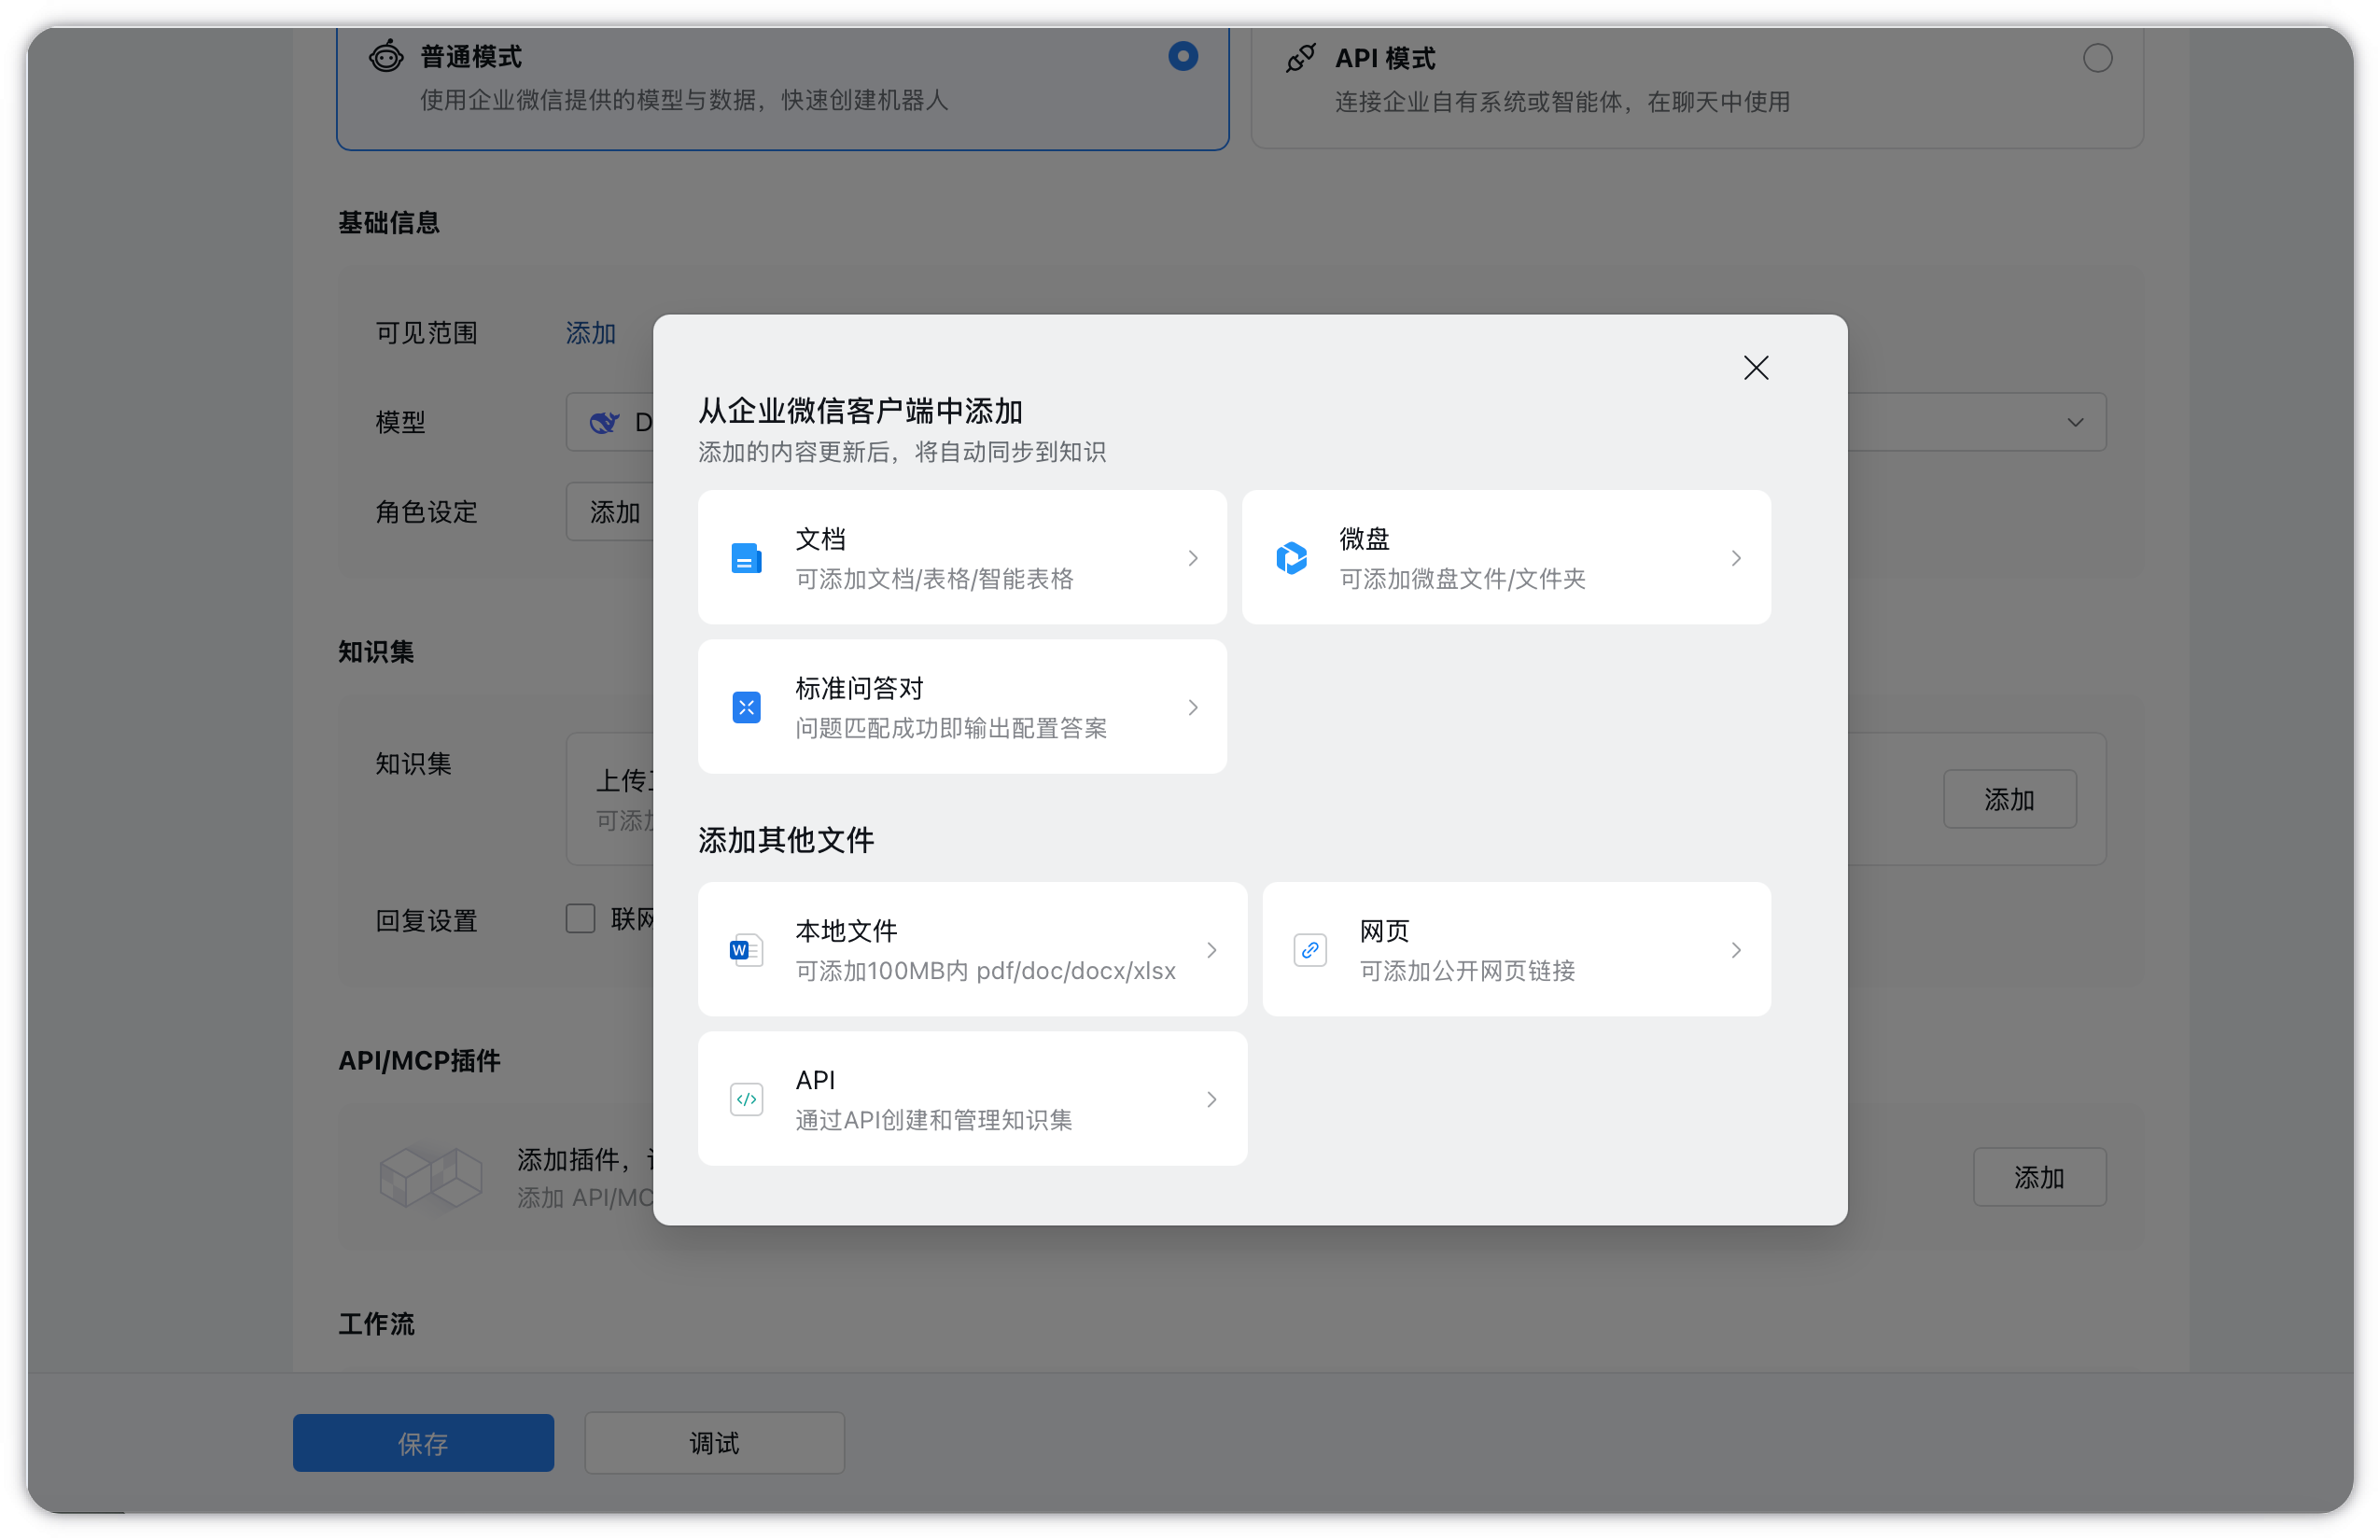Choose the API card title in dialog
The width and height of the screenshot is (2380, 1540).
pyautogui.click(x=815, y=1080)
